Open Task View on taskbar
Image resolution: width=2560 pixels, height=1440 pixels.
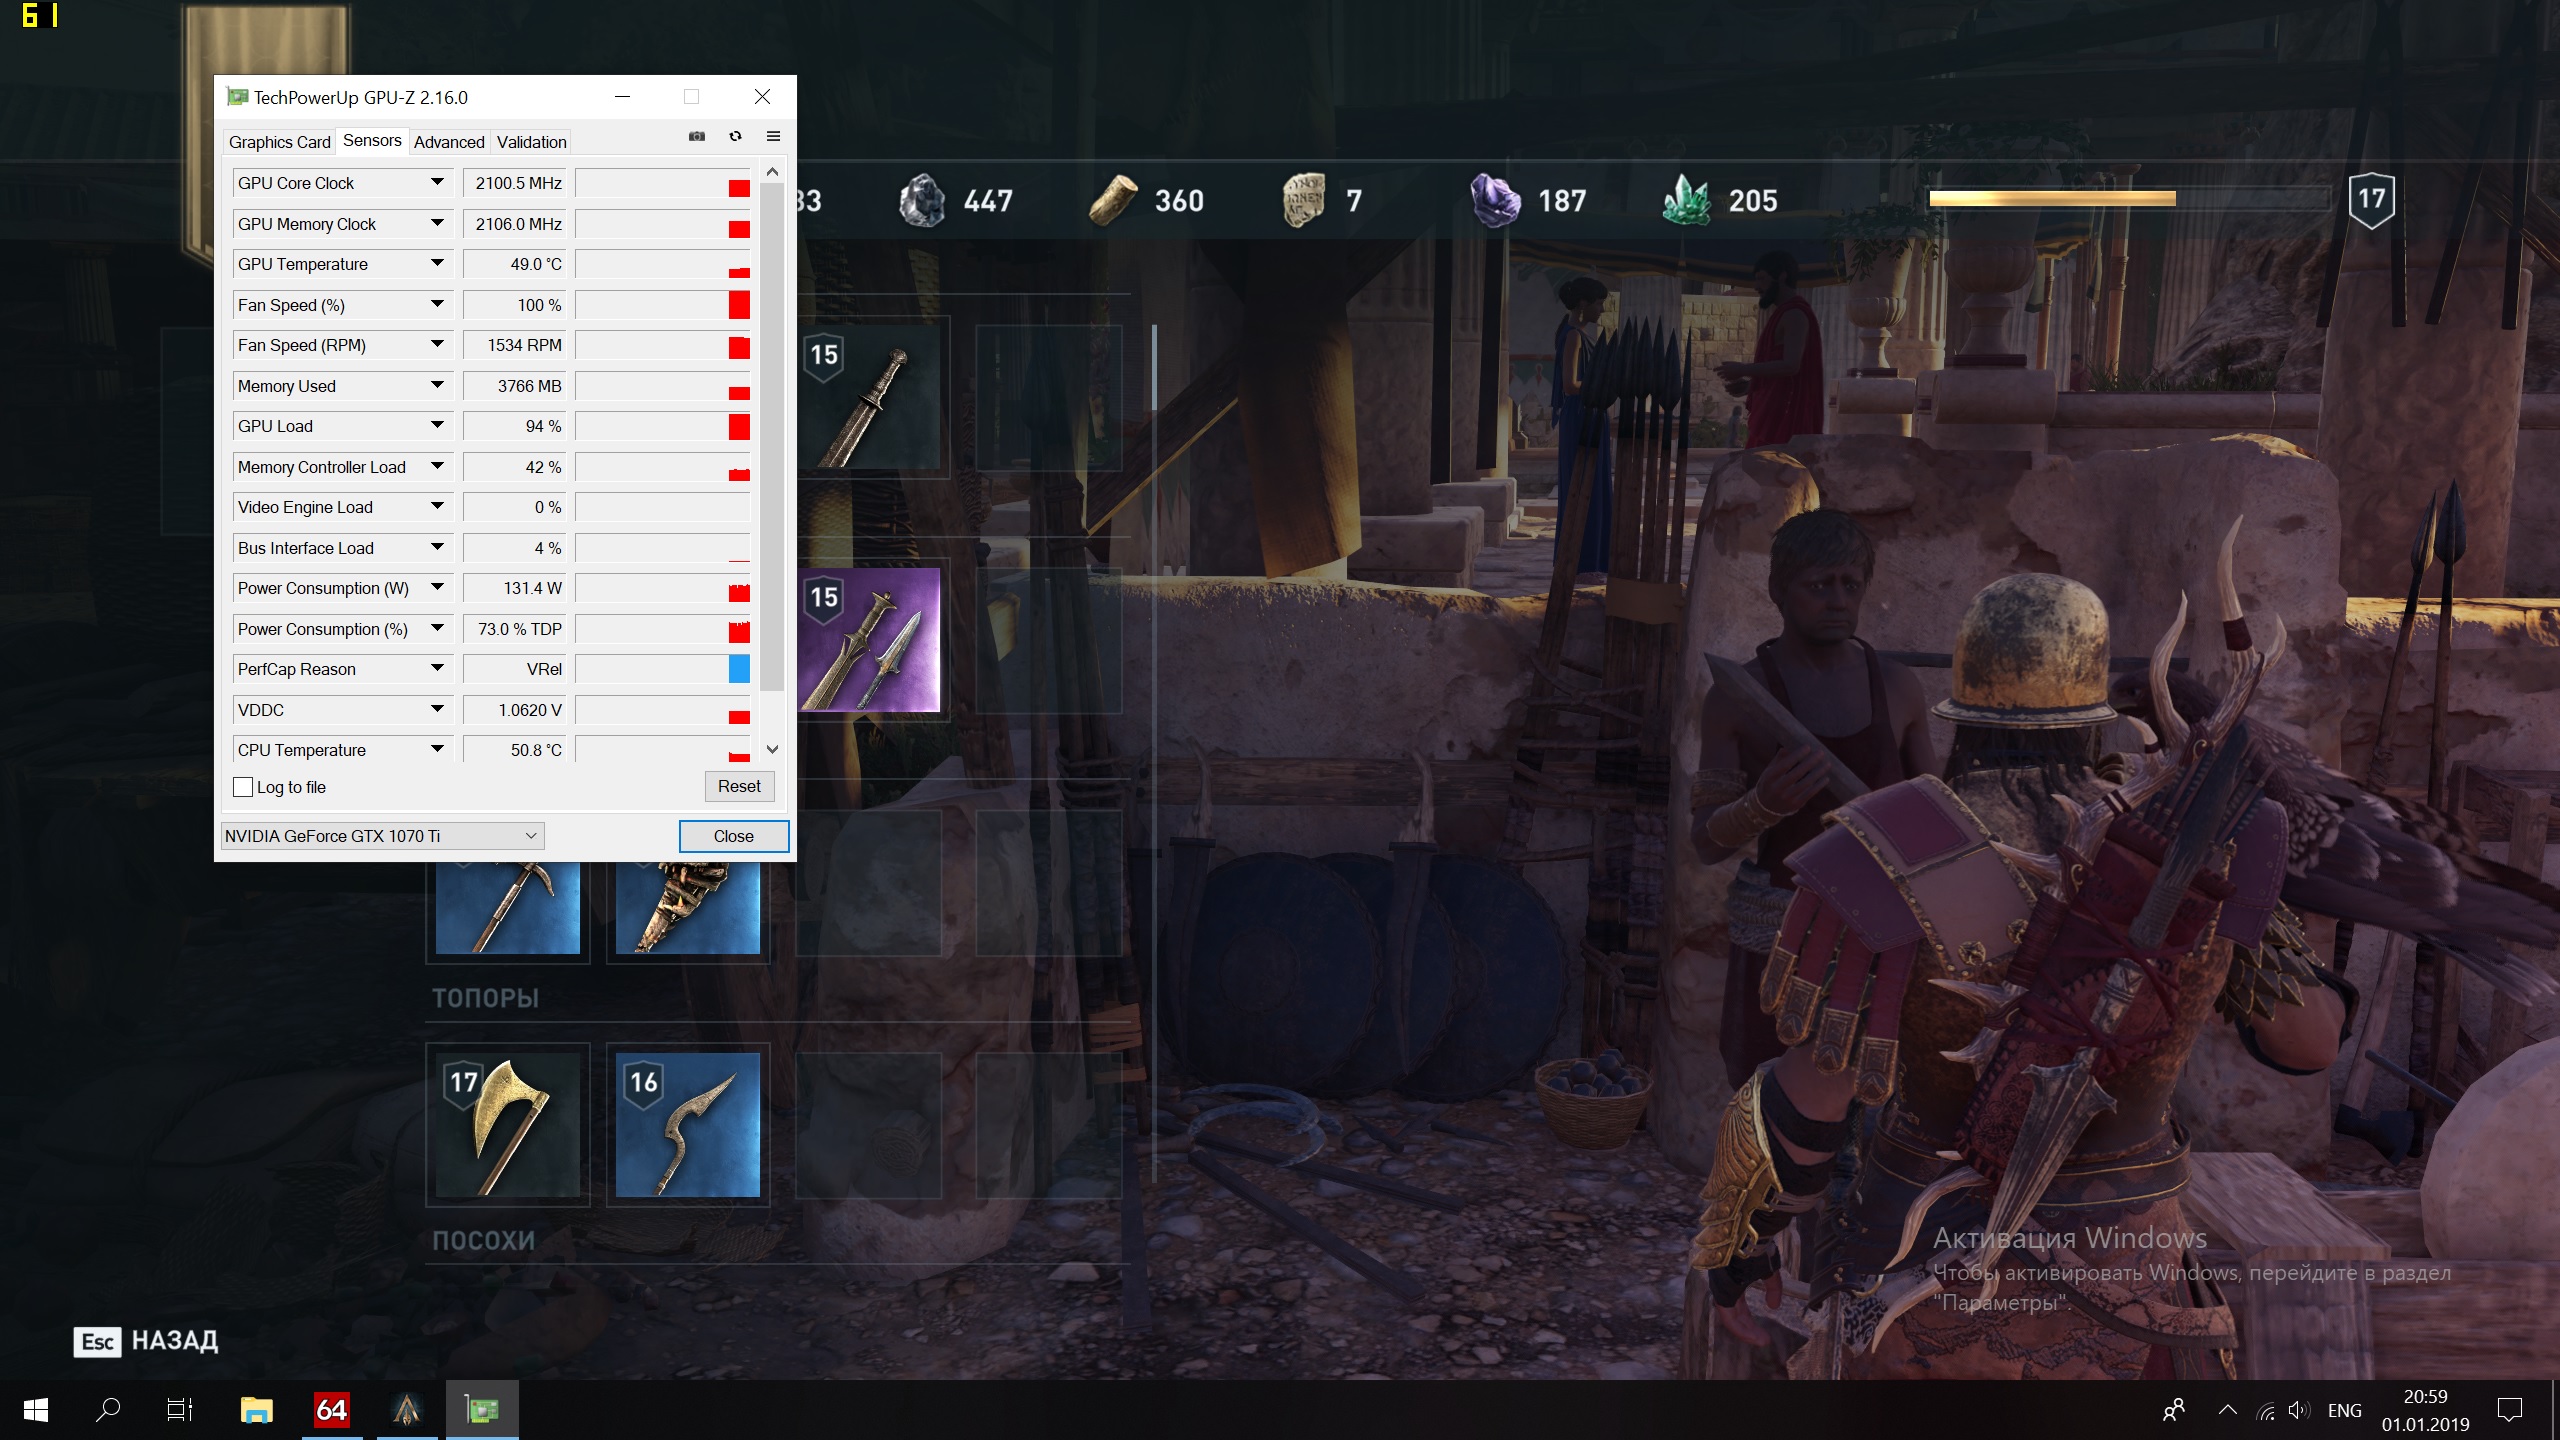point(180,1410)
